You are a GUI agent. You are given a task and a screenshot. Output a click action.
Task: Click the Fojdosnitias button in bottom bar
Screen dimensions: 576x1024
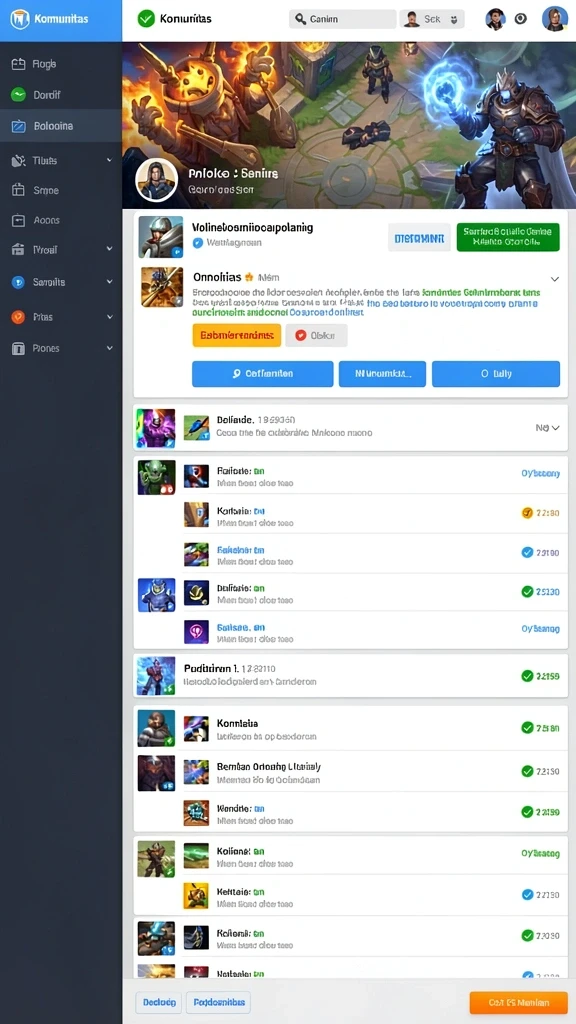point(219,1002)
